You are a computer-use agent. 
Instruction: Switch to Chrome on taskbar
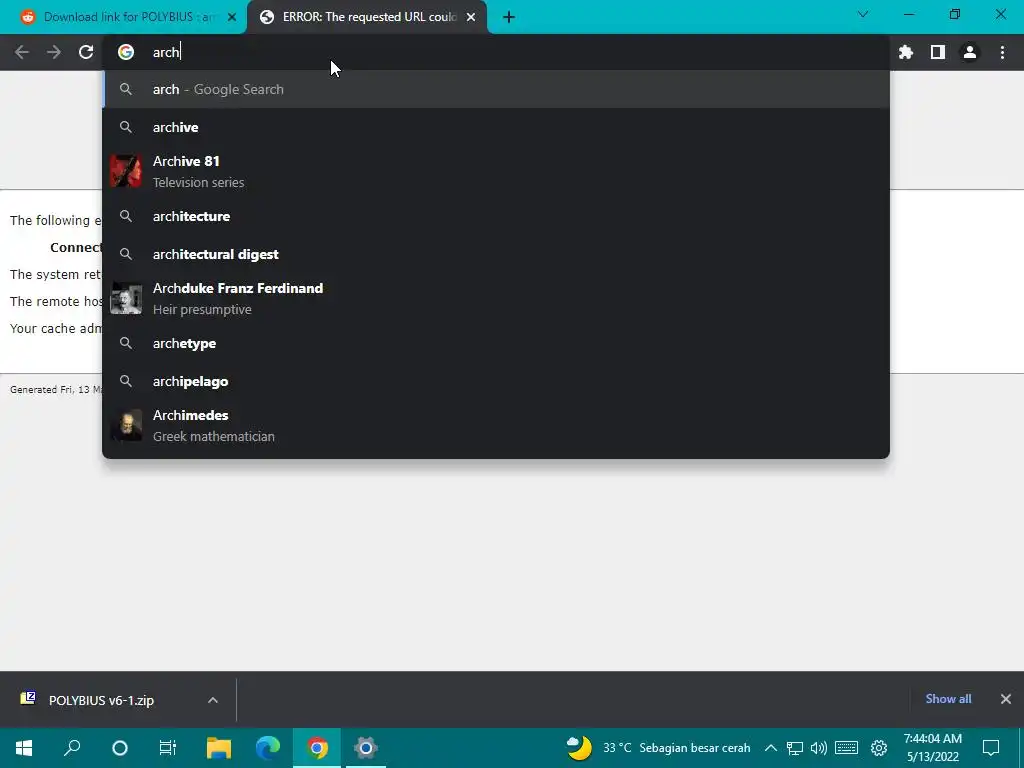(317, 748)
